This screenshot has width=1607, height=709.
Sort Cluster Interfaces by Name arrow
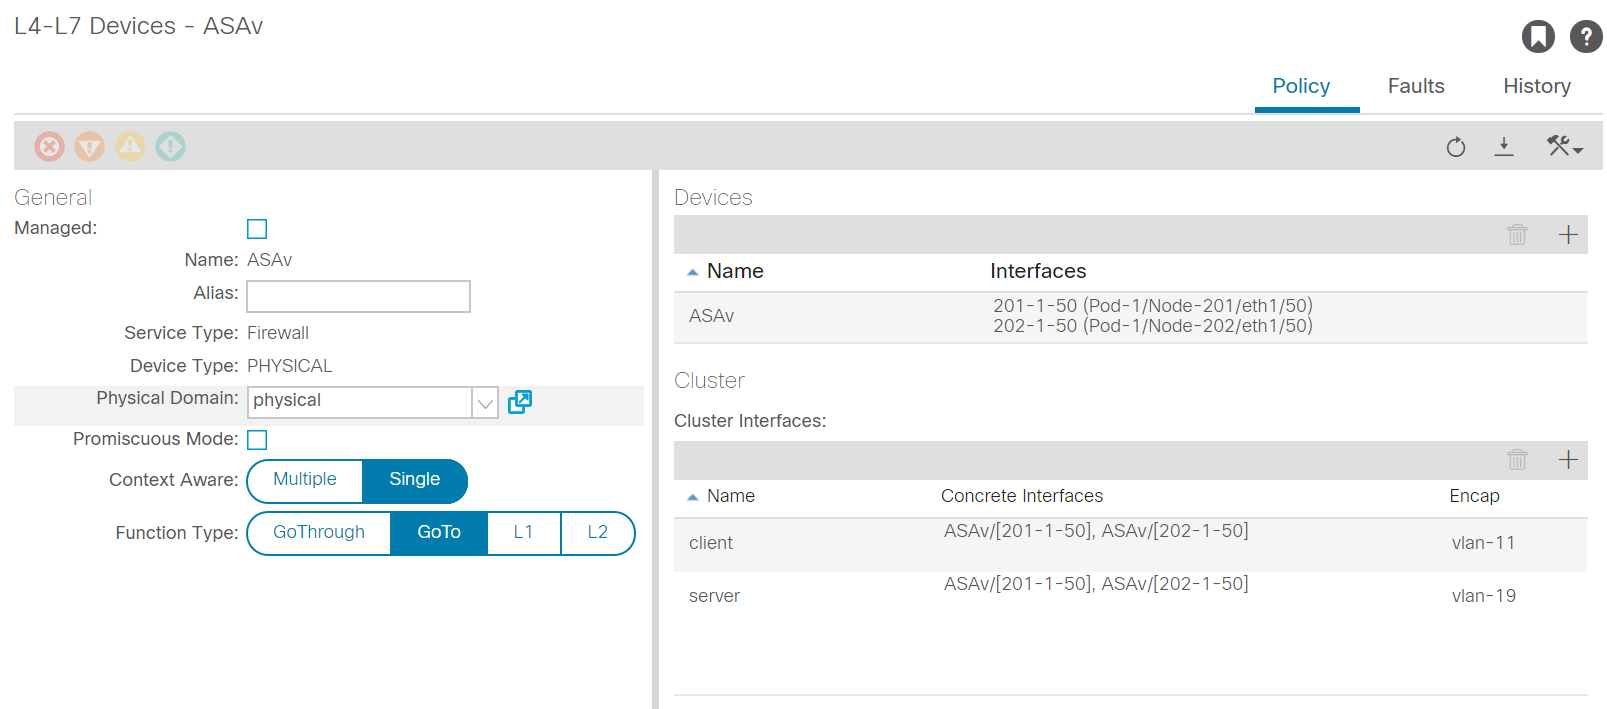(692, 497)
